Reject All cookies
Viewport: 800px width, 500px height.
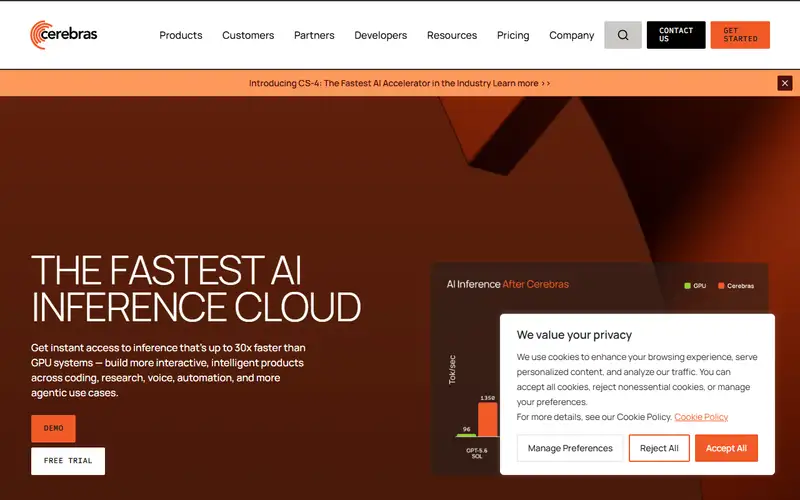coord(659,448)
